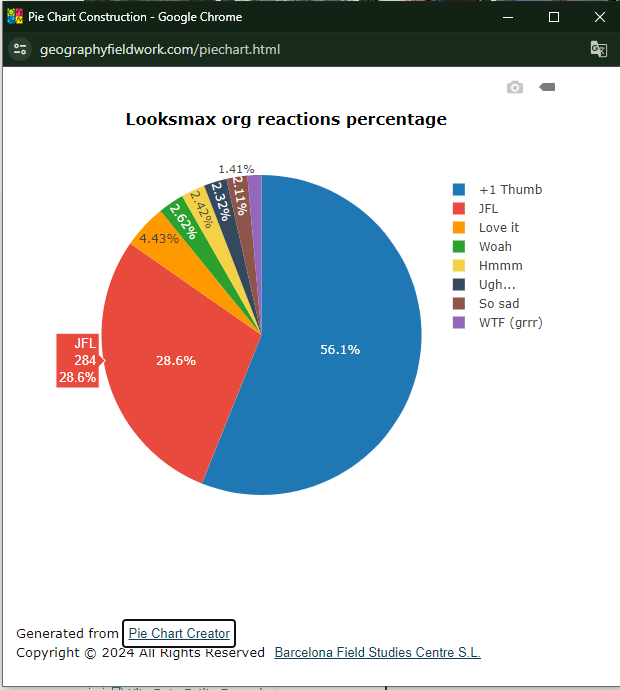Click the URL in the address bar
This screenshot has width=620, height=690.
[160, 49]
